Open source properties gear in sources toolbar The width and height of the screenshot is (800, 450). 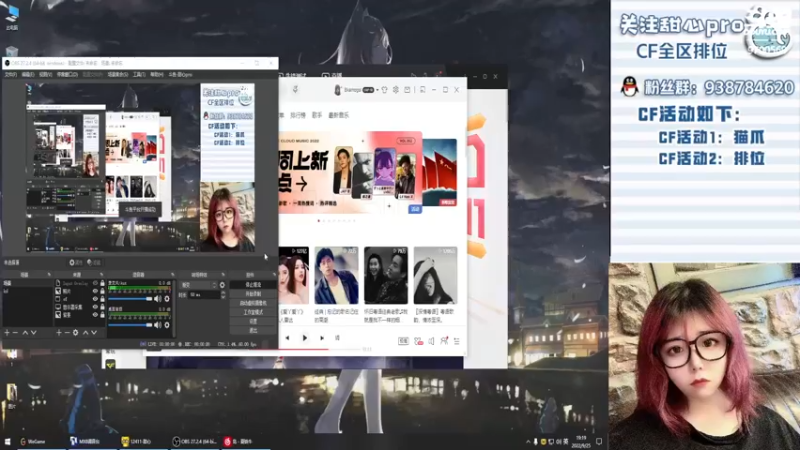coord(76,333)
